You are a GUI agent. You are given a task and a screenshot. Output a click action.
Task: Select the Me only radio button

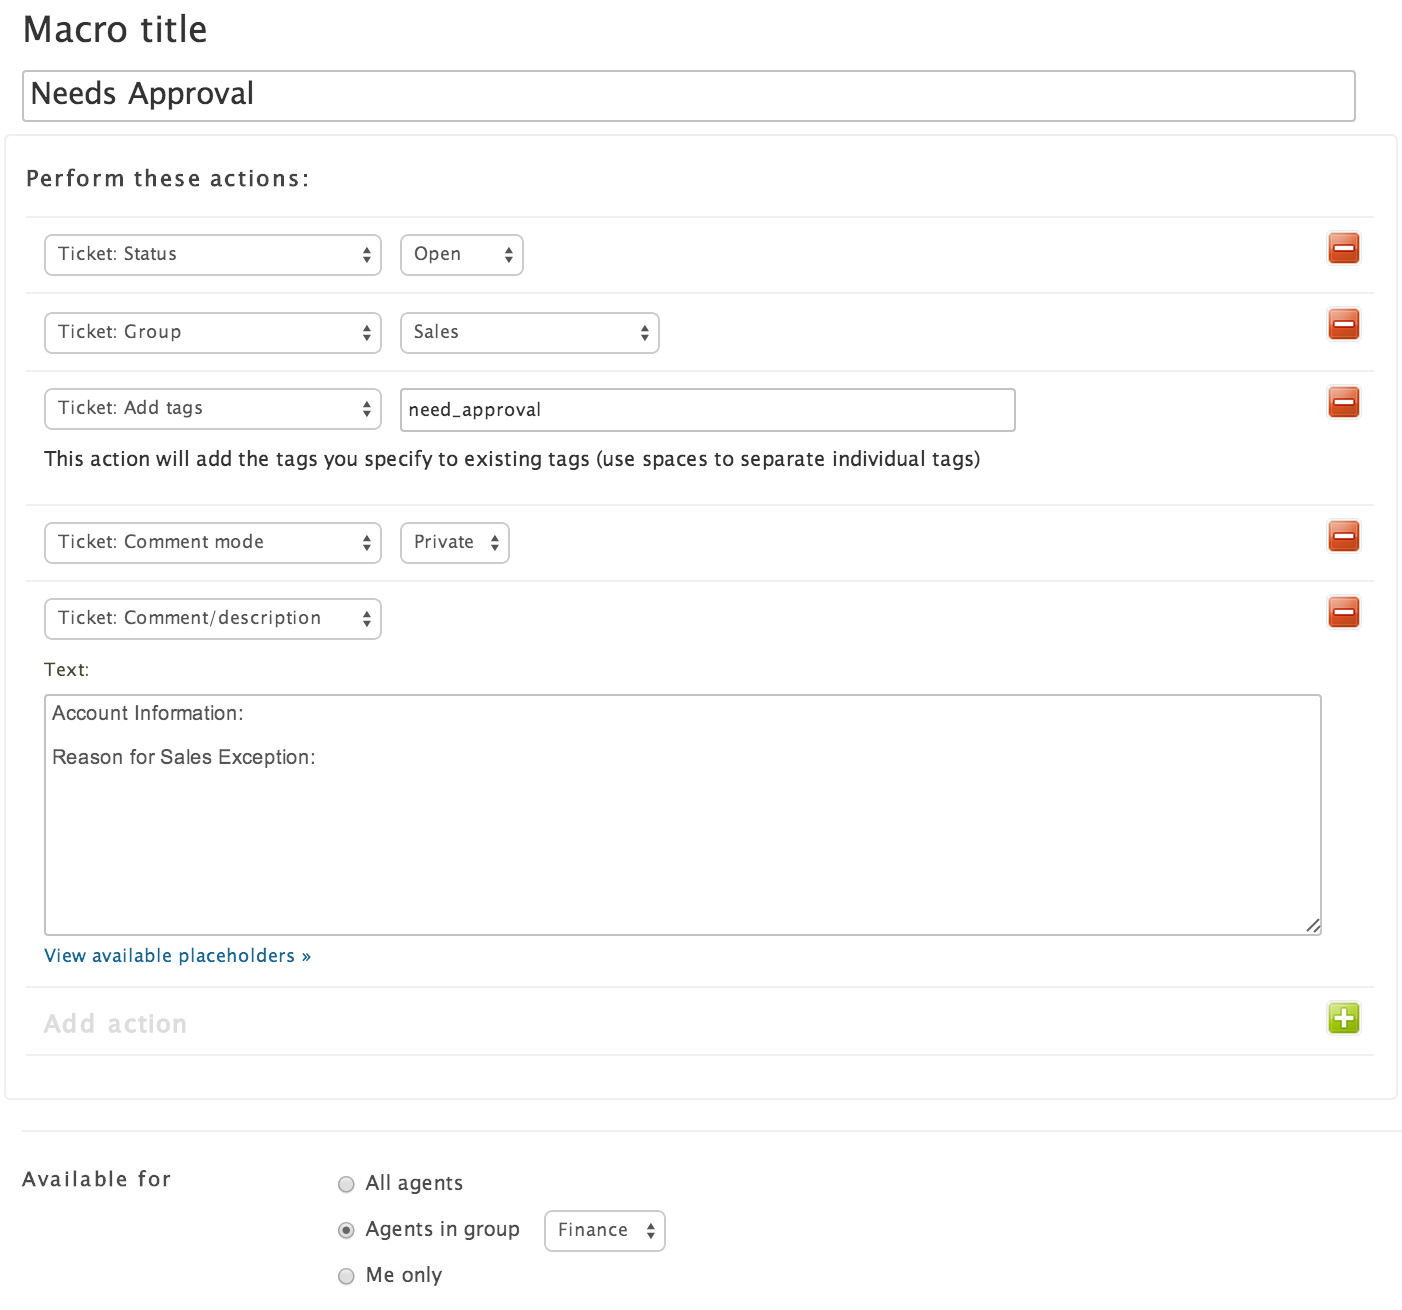click(x=346, y=1276)
